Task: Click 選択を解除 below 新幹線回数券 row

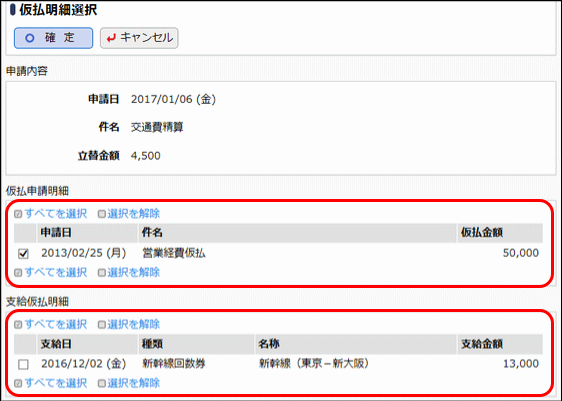Action: (133, 383)
